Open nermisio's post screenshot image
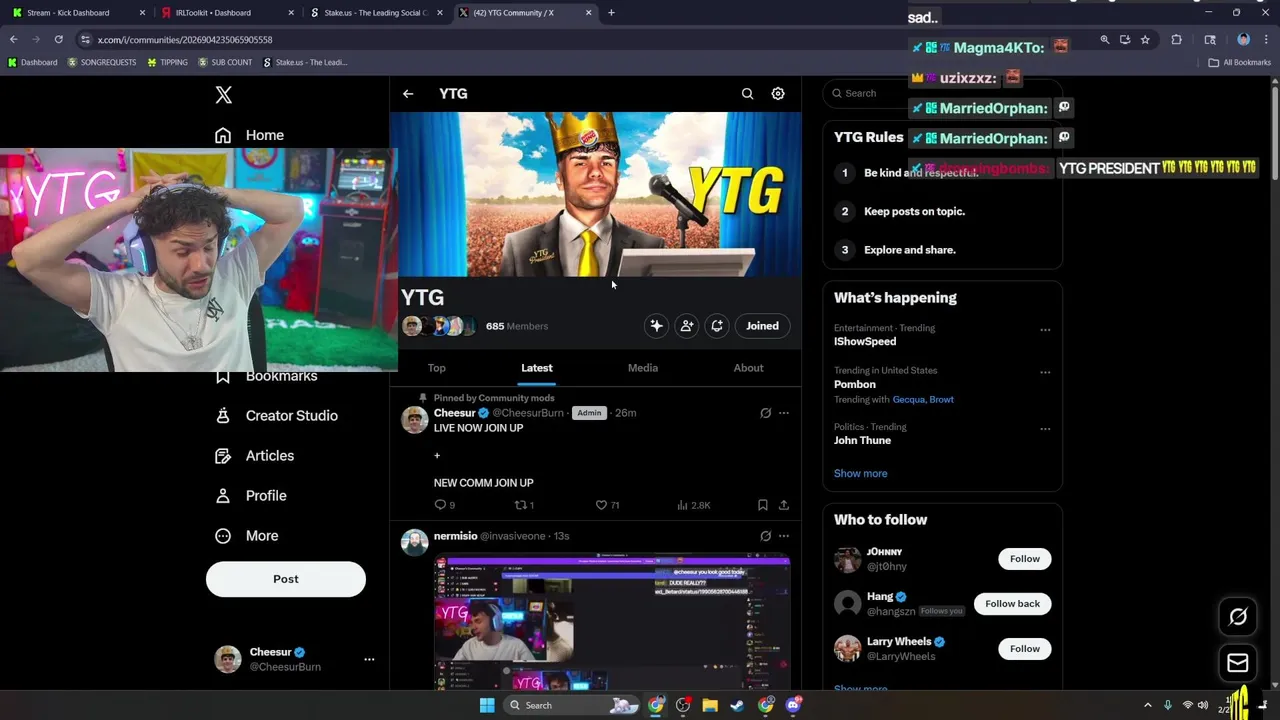This screenshot has height=720, width=1280. pos(612,622)
